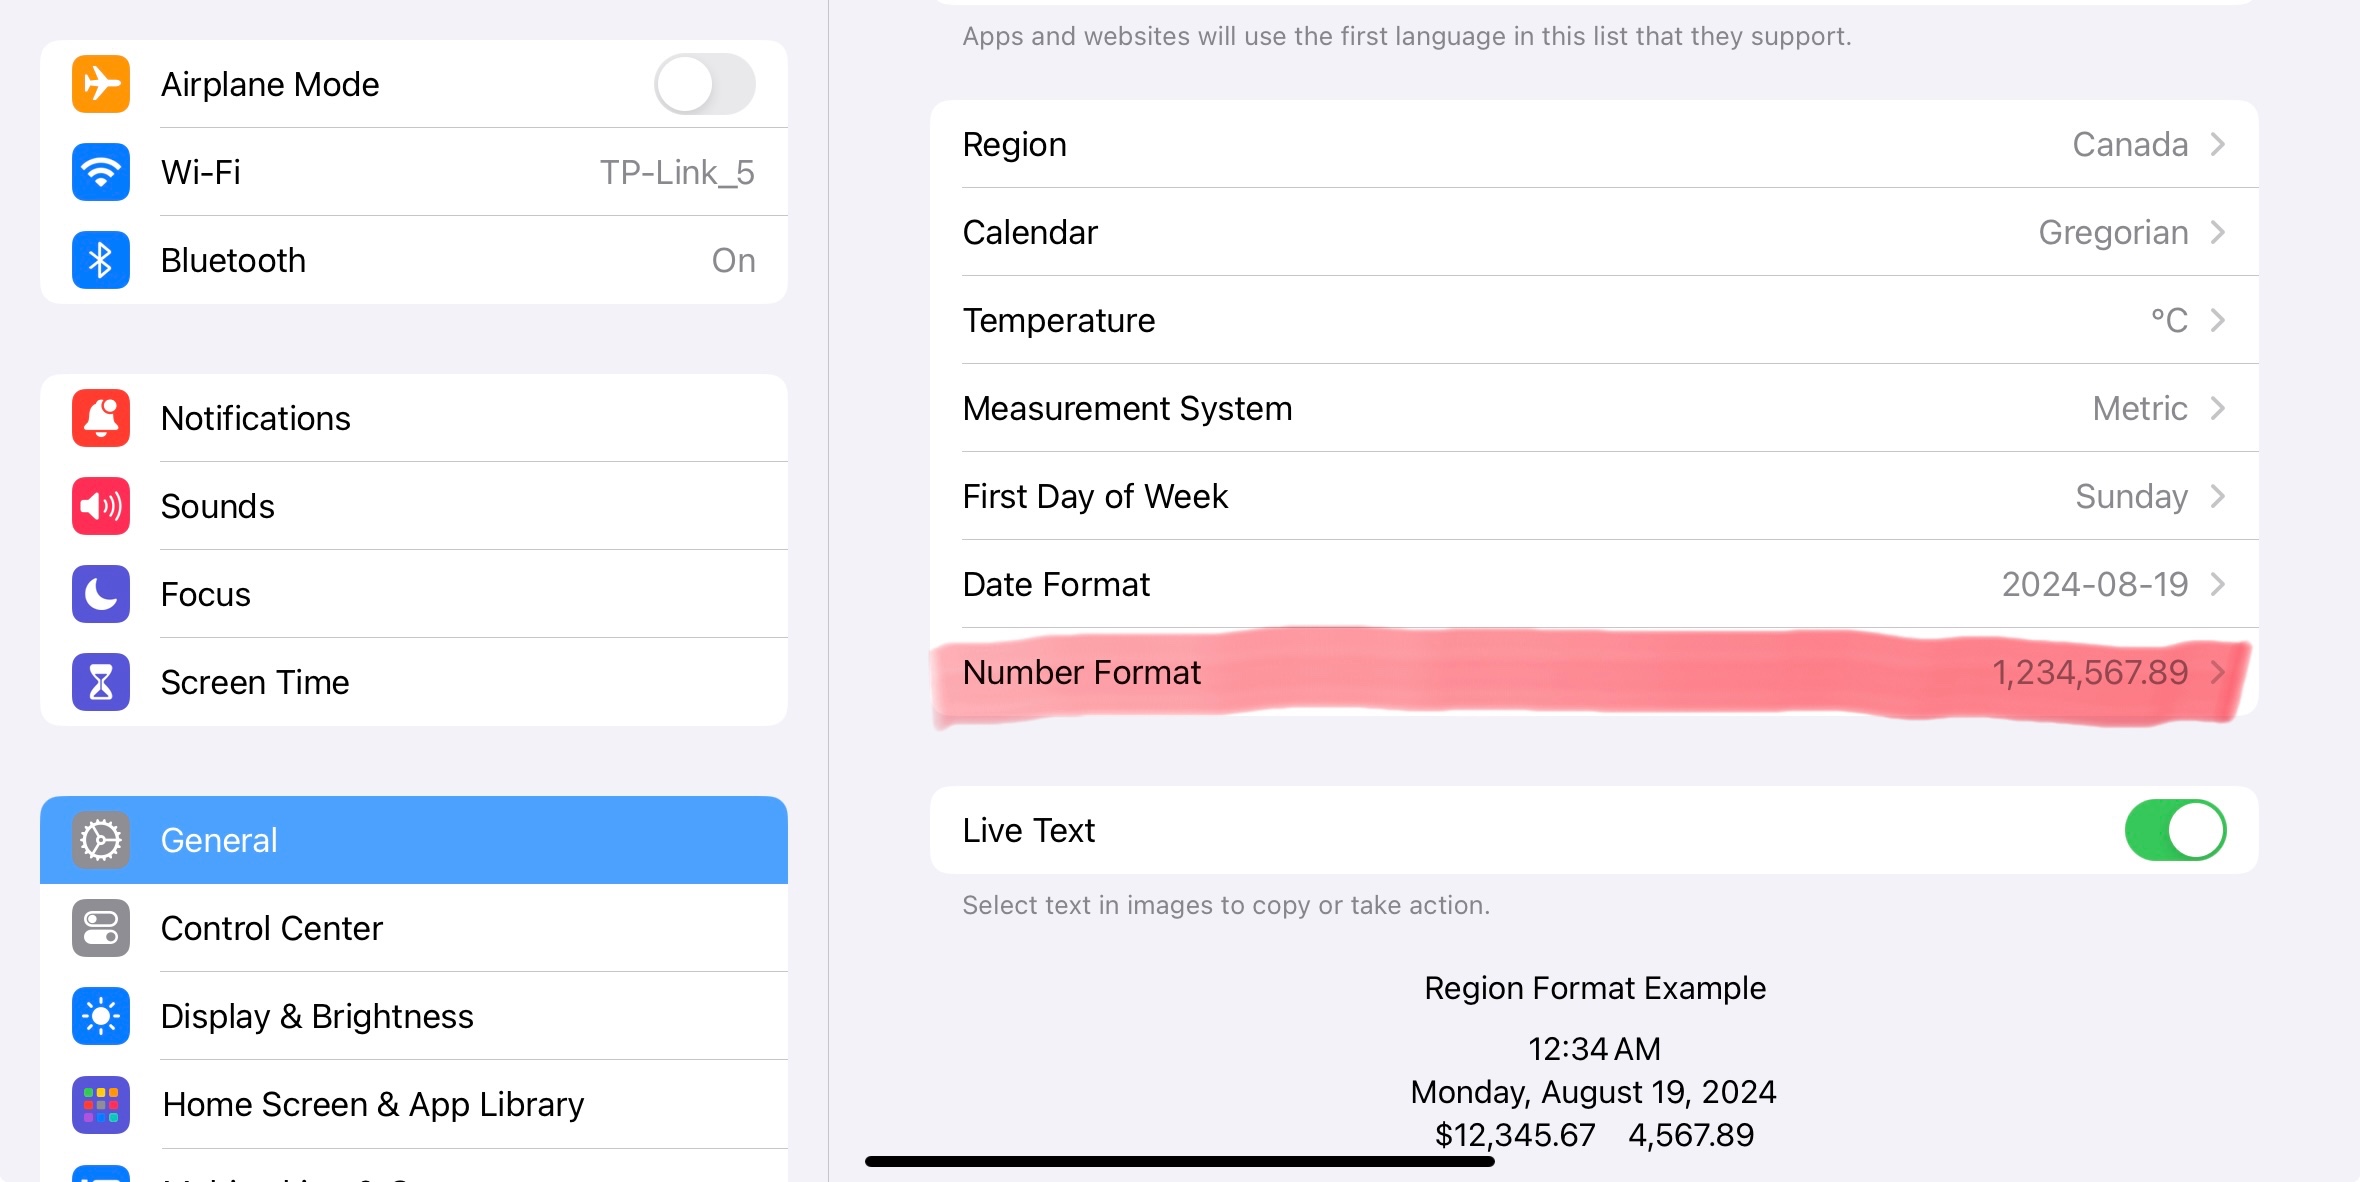This screenshot has width=2360, height=1182.
Task: Tap the Sounds speaker icon
Action: pyautogui.click(x=101, y=506)
